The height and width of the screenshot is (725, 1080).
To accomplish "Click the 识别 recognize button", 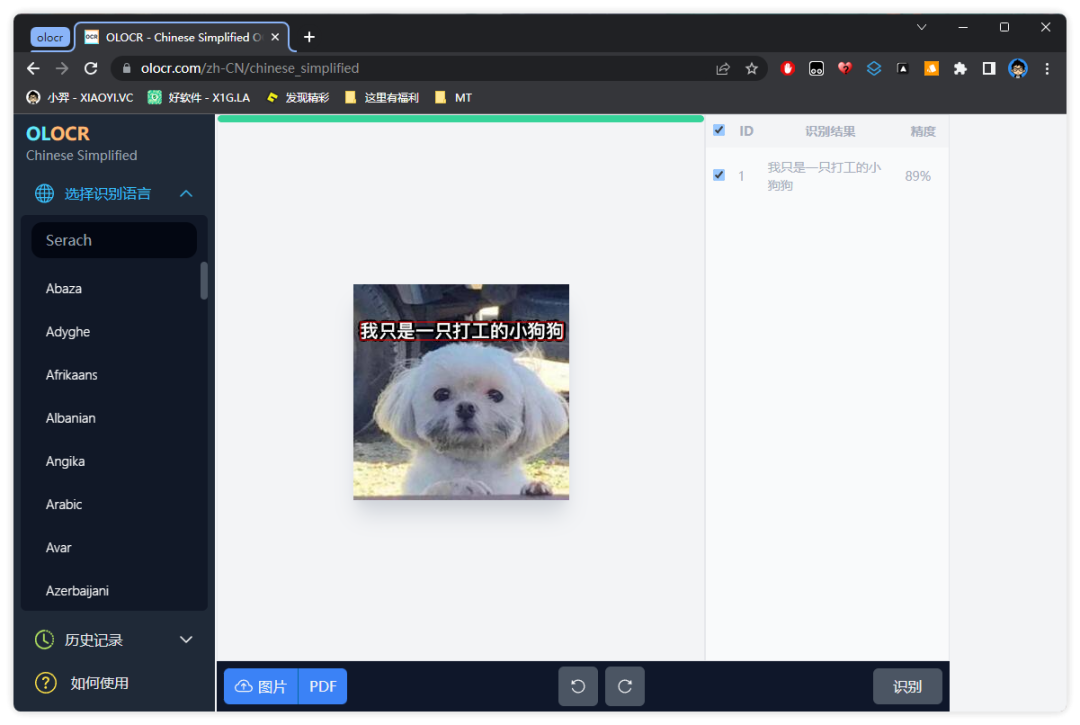I will [907, 687].
